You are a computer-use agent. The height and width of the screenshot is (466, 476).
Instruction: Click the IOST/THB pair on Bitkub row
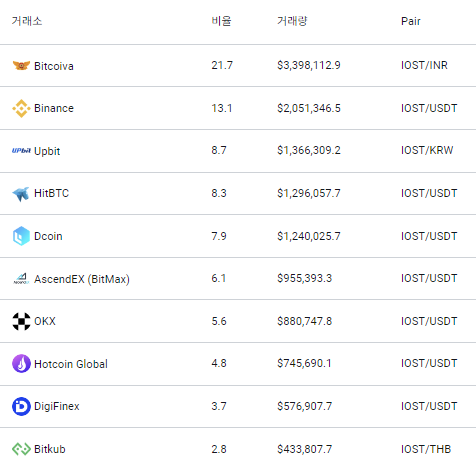(x=426, y=449)
